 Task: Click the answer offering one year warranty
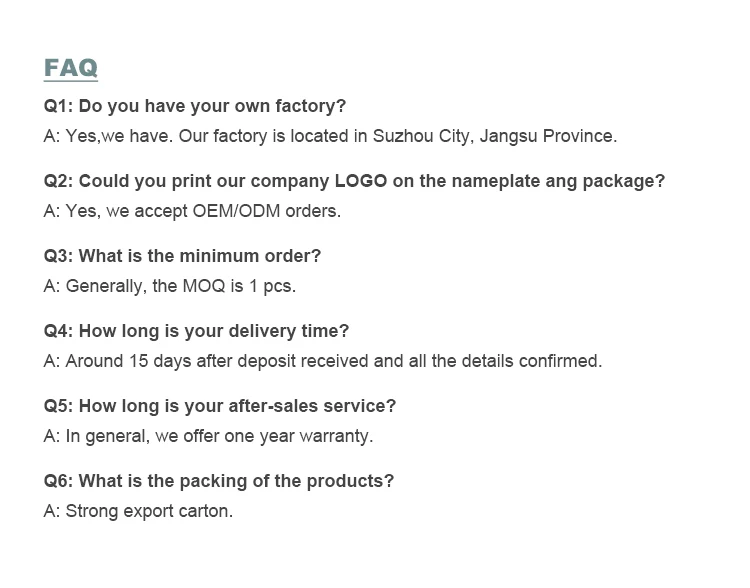[x=208, y=436]
